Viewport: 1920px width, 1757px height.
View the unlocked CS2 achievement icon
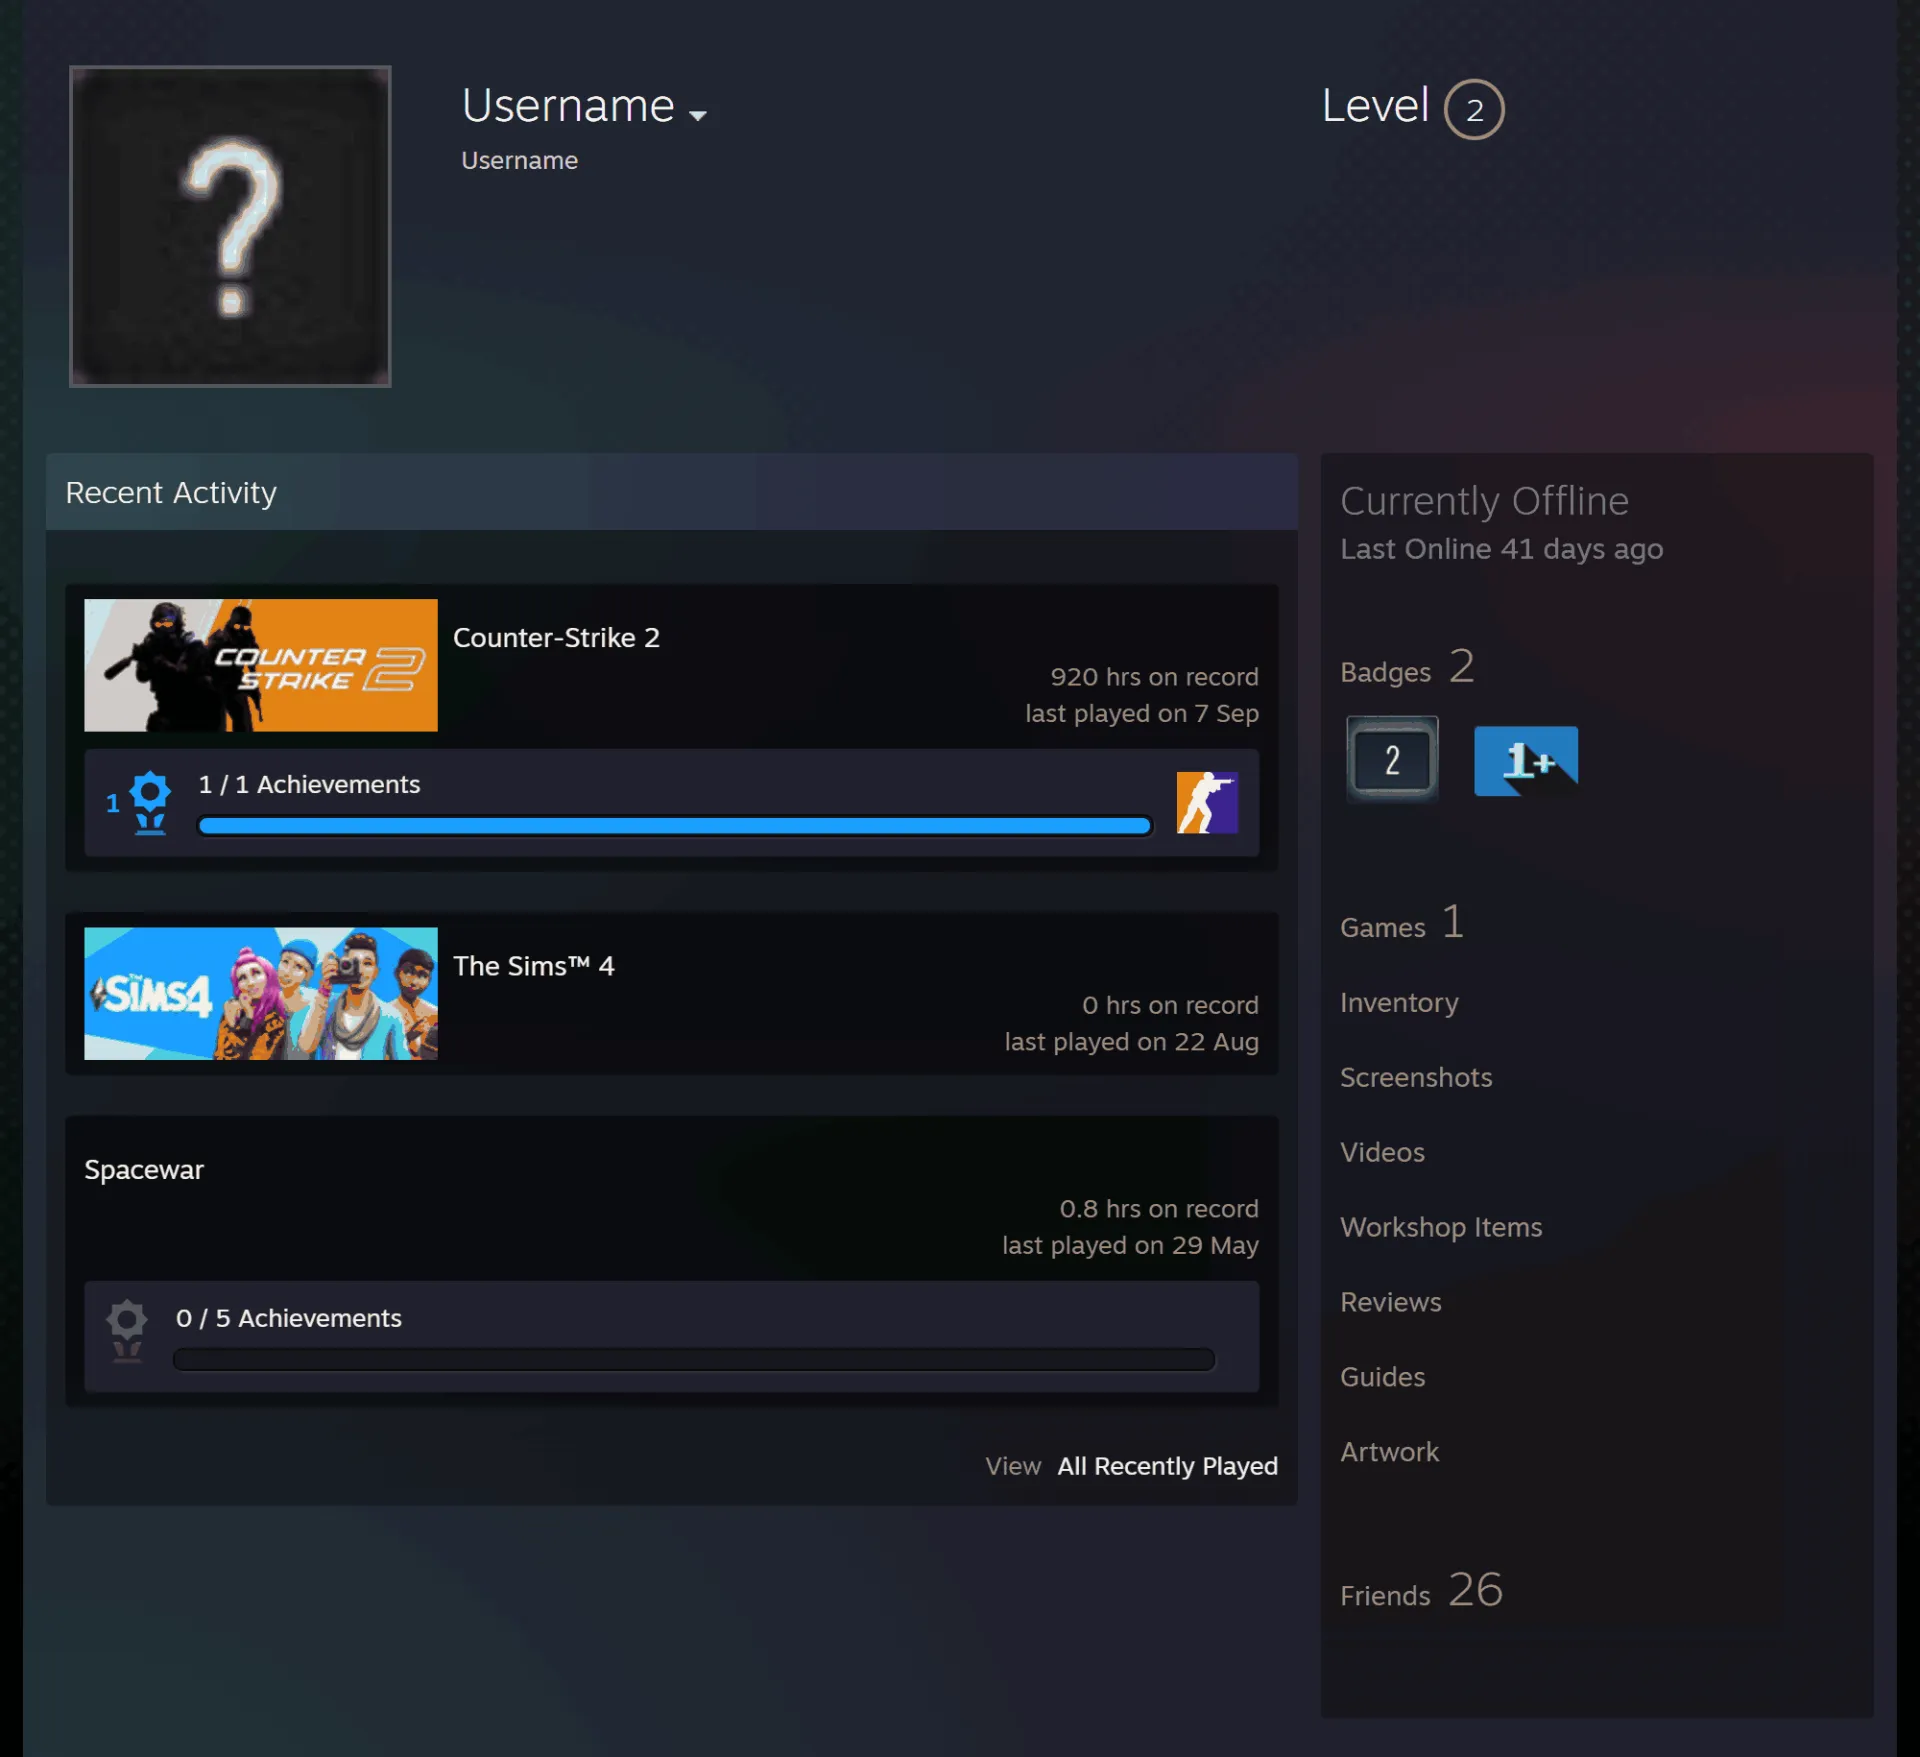pyautogui.click(x=1207, y=802)
